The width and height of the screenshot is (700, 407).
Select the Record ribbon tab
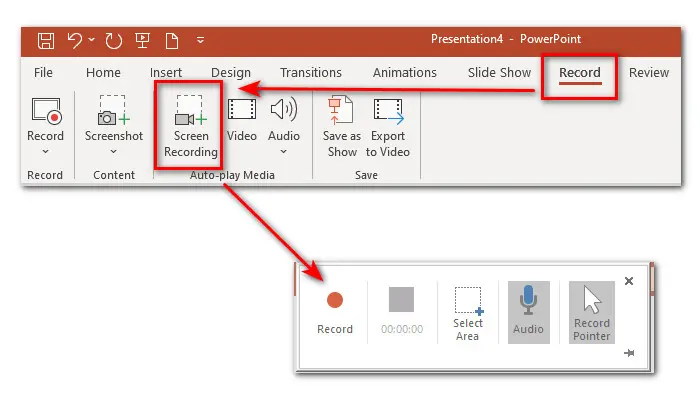(580, 72)
